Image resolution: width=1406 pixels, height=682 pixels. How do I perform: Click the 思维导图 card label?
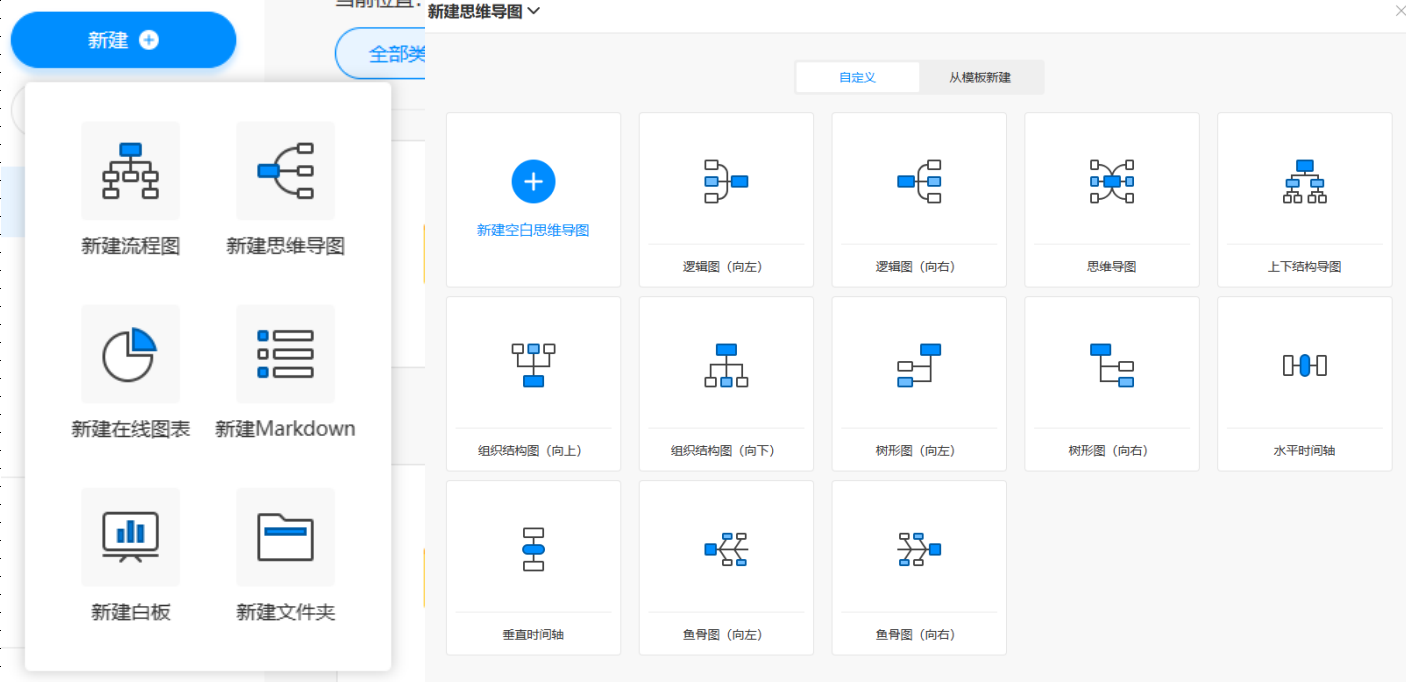(1111, 267)
